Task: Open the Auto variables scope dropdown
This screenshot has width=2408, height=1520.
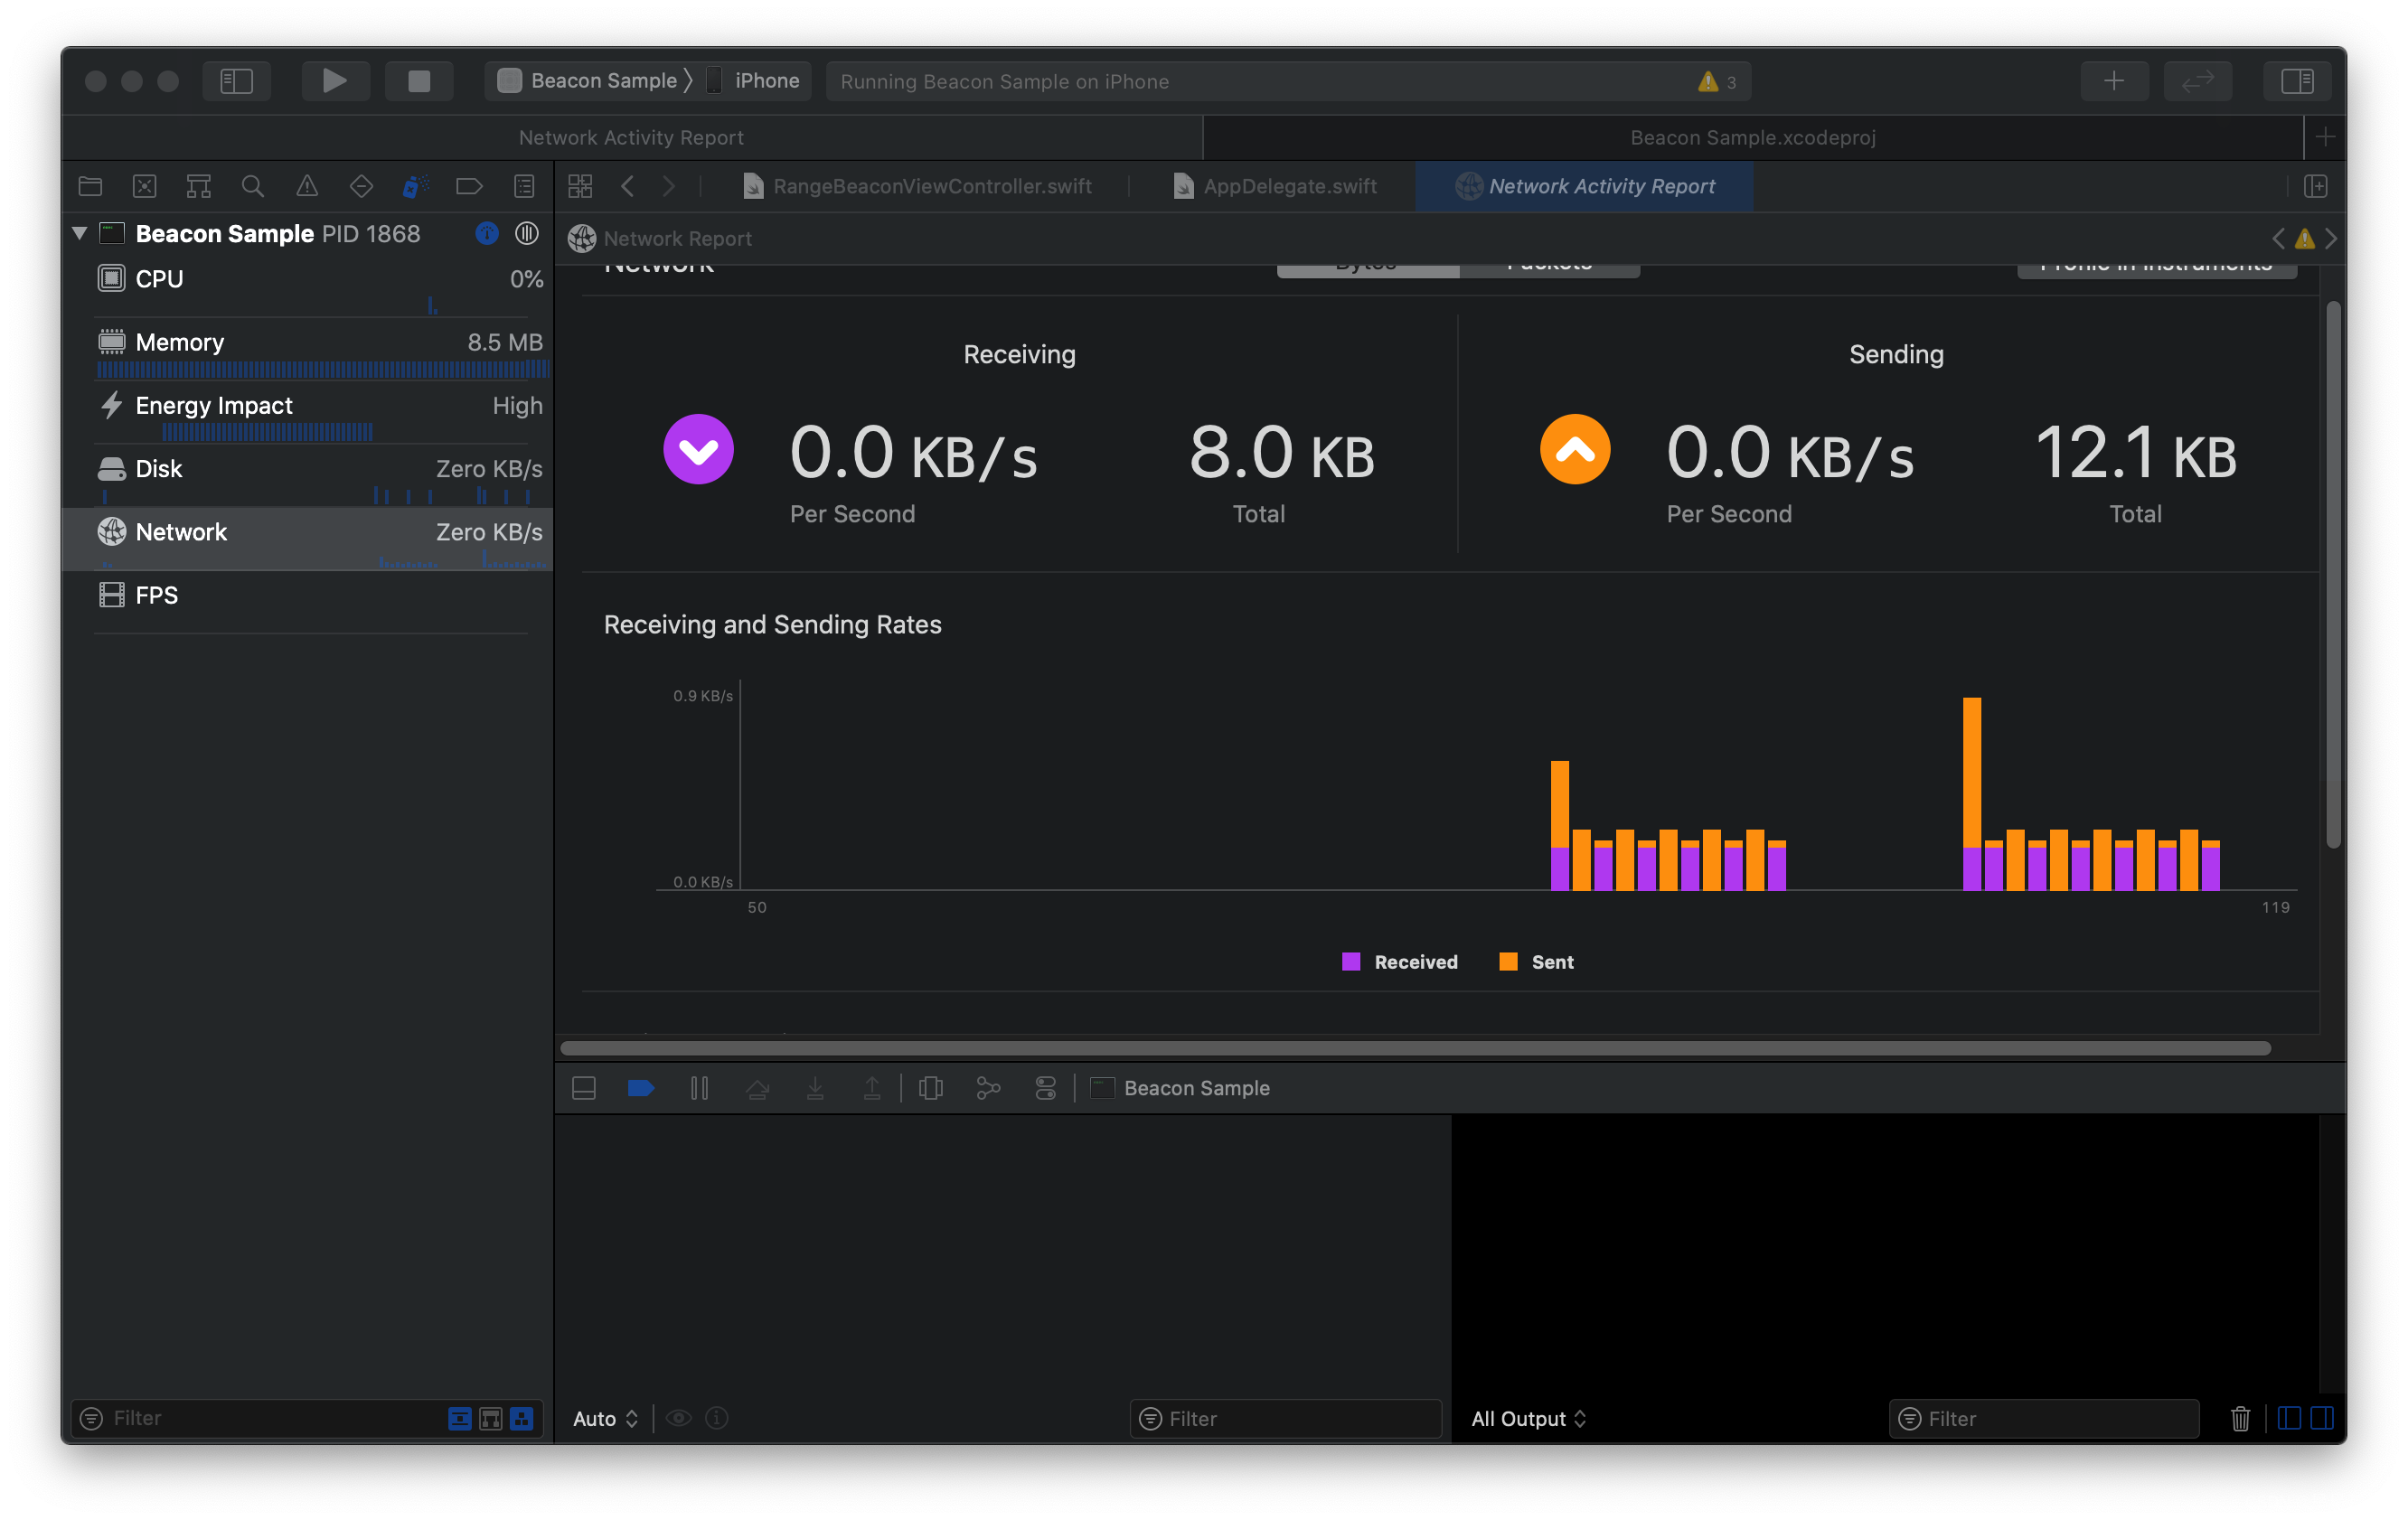Action: (605, 1418)
